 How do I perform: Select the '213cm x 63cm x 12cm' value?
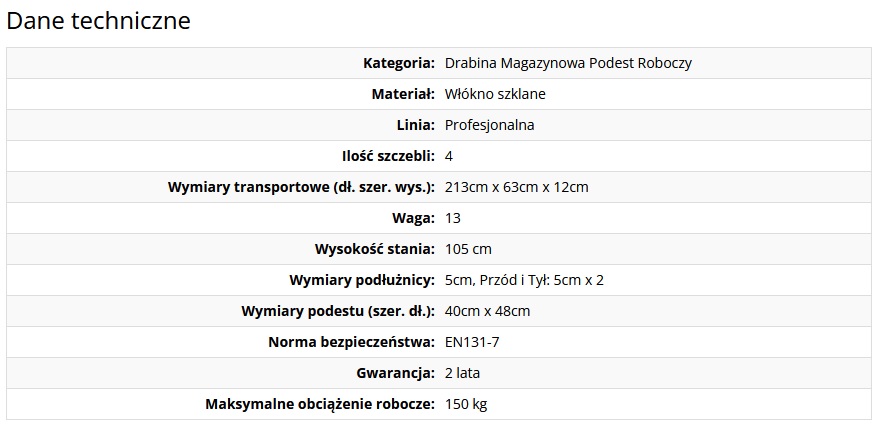pyautogui.click(x=516, y=187)
